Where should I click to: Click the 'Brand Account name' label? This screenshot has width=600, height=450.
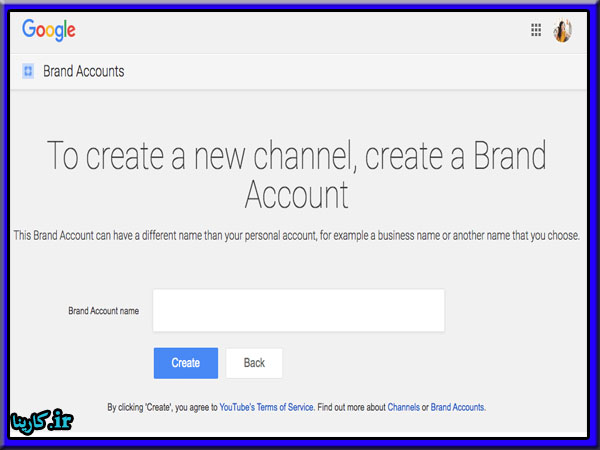click(103, 311)
